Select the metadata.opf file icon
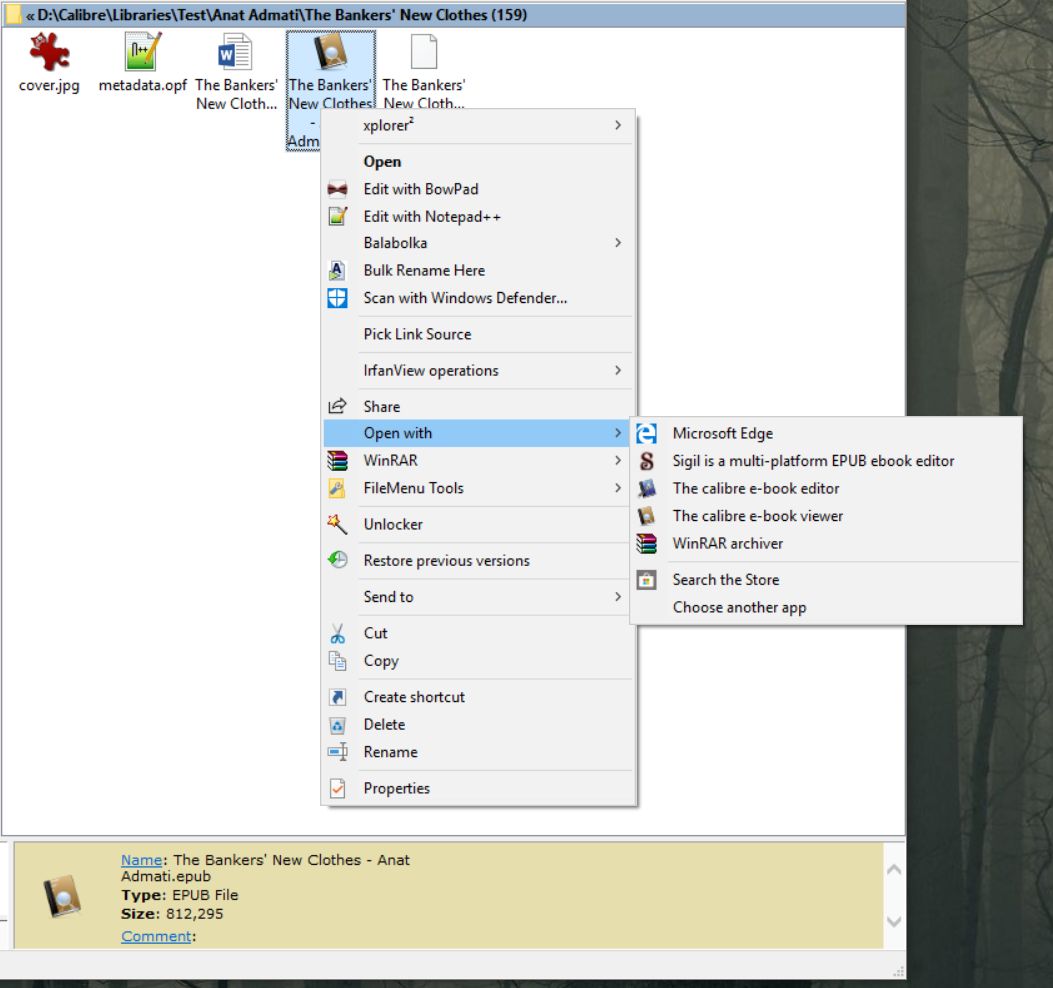Viewport: 1053px width, 988px height. [142, 52]
